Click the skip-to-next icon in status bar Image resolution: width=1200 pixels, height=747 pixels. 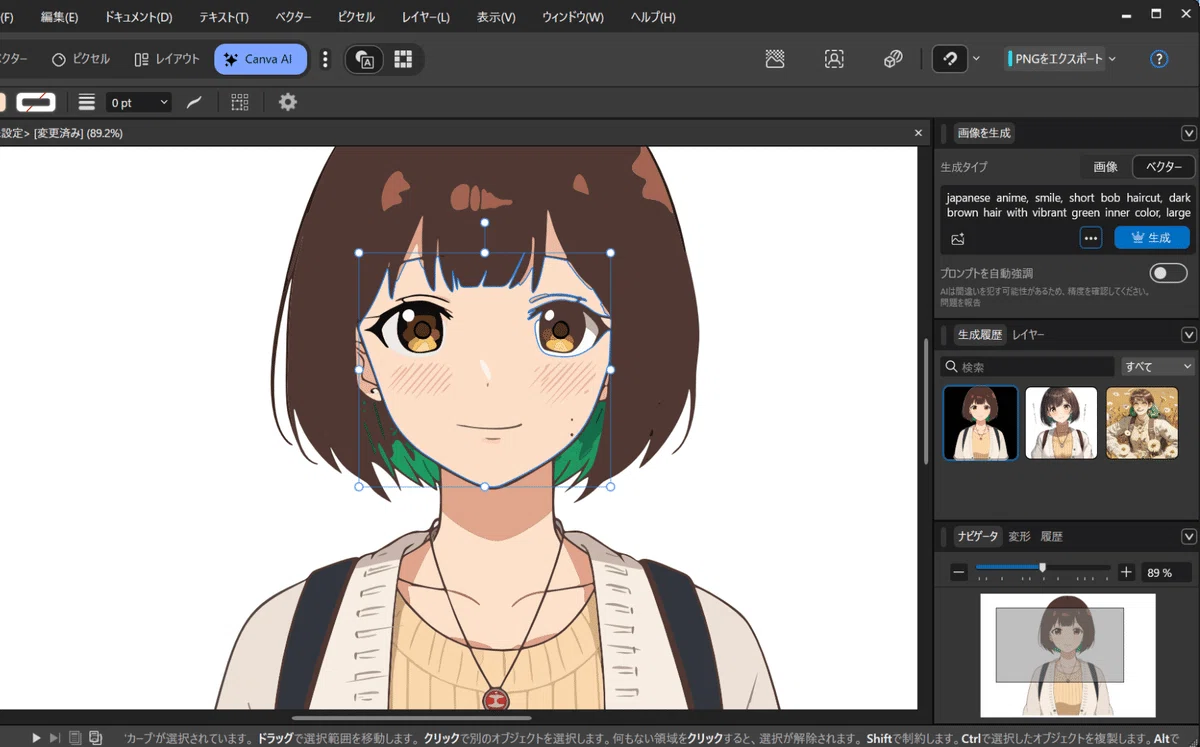click(x=55, y=738)
